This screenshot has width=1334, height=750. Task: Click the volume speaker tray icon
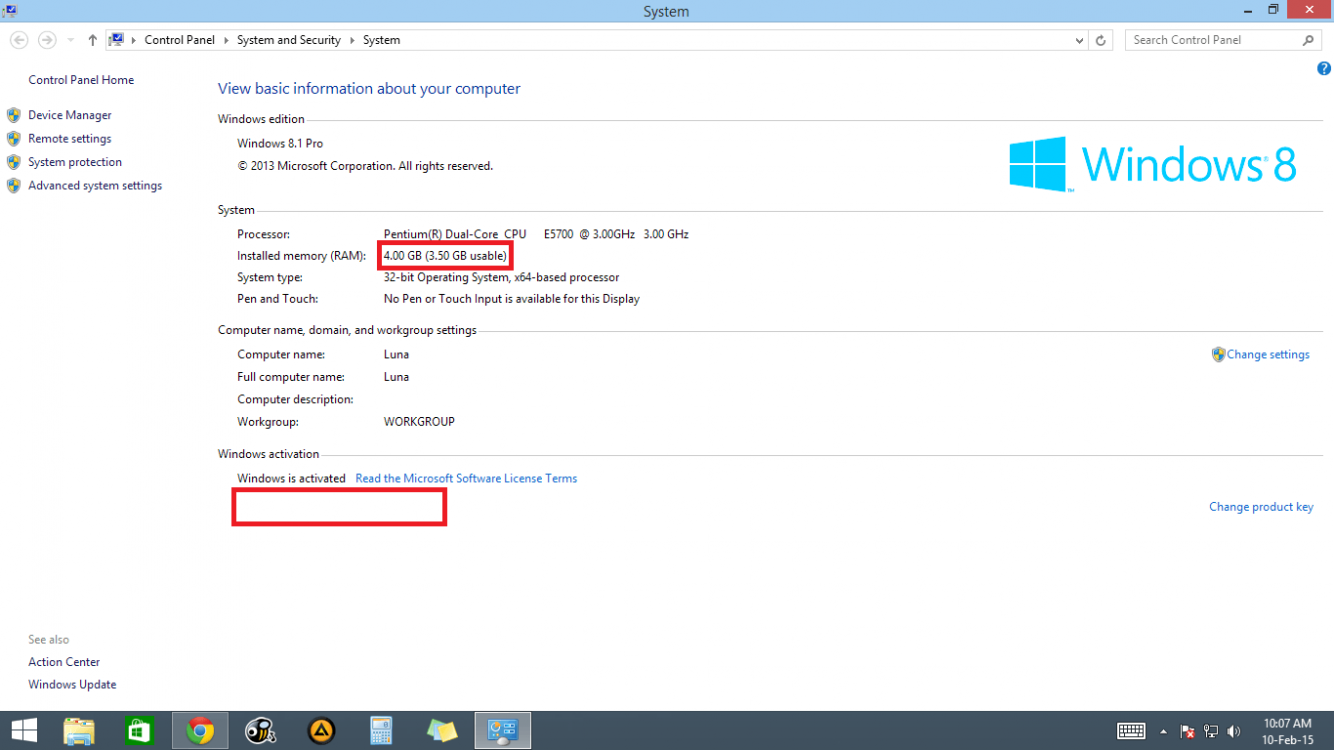[1234, 732]
